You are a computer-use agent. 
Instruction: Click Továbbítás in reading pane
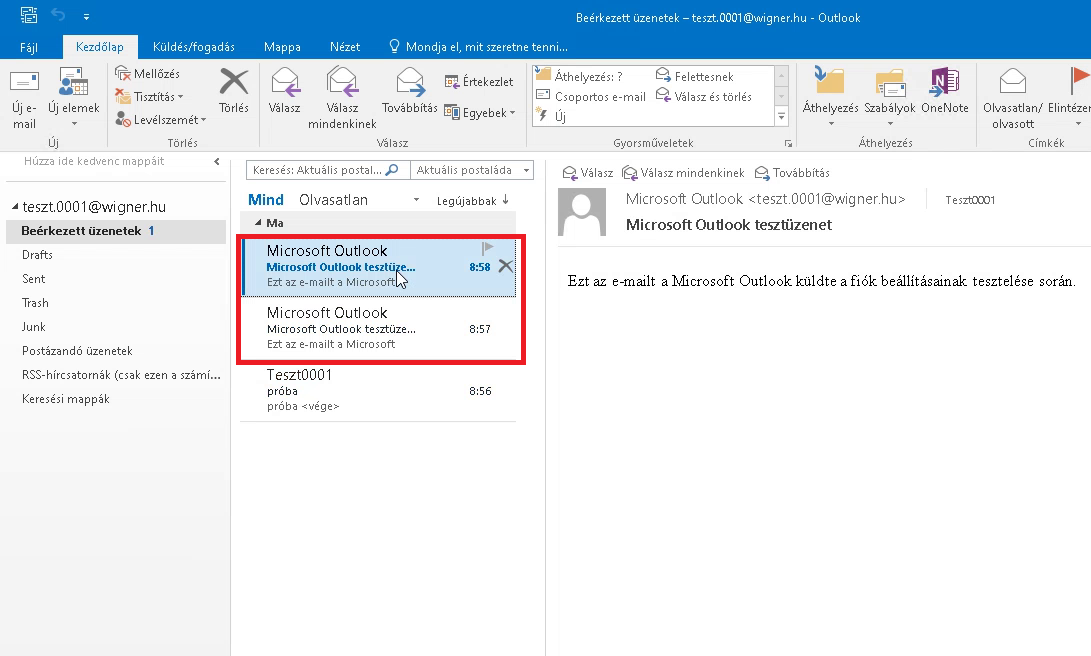(792, 173)
